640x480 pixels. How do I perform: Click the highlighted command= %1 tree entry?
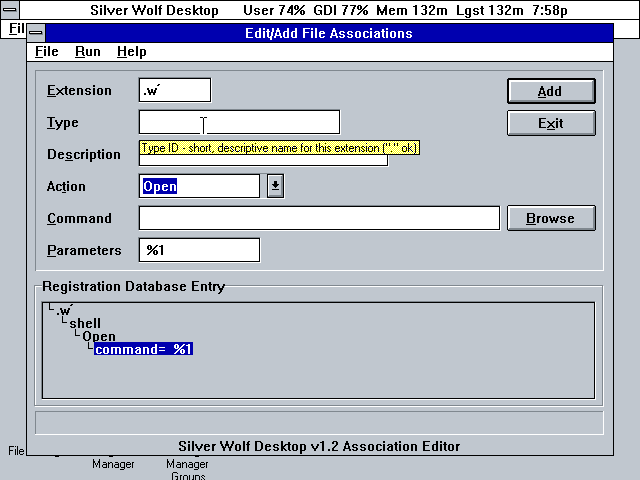point(143,349)
